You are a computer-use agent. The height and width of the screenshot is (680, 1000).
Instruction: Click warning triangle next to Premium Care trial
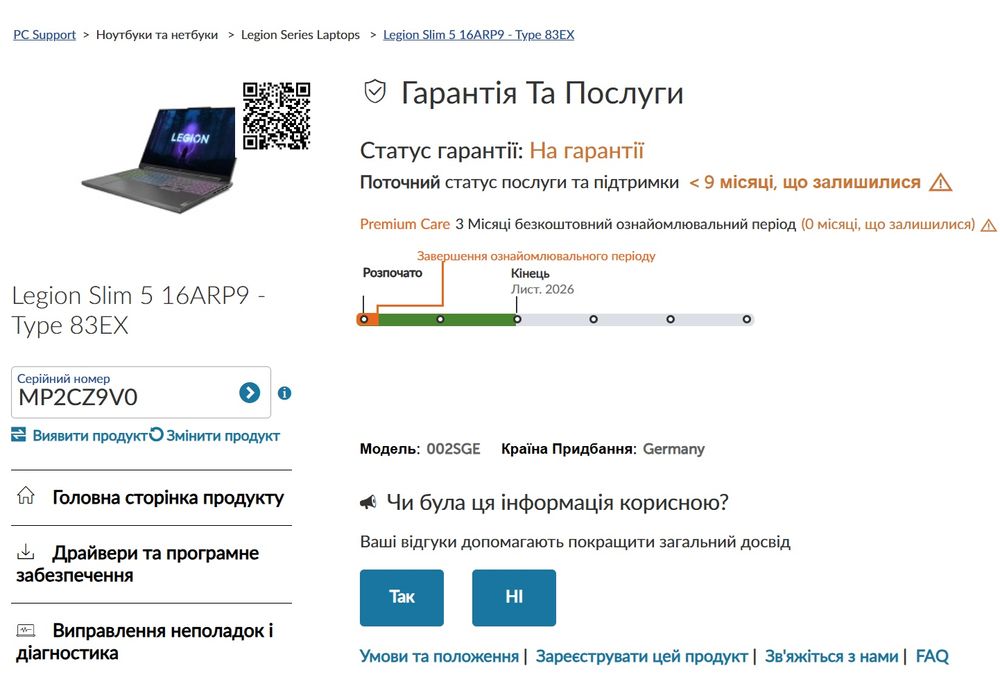988,225
